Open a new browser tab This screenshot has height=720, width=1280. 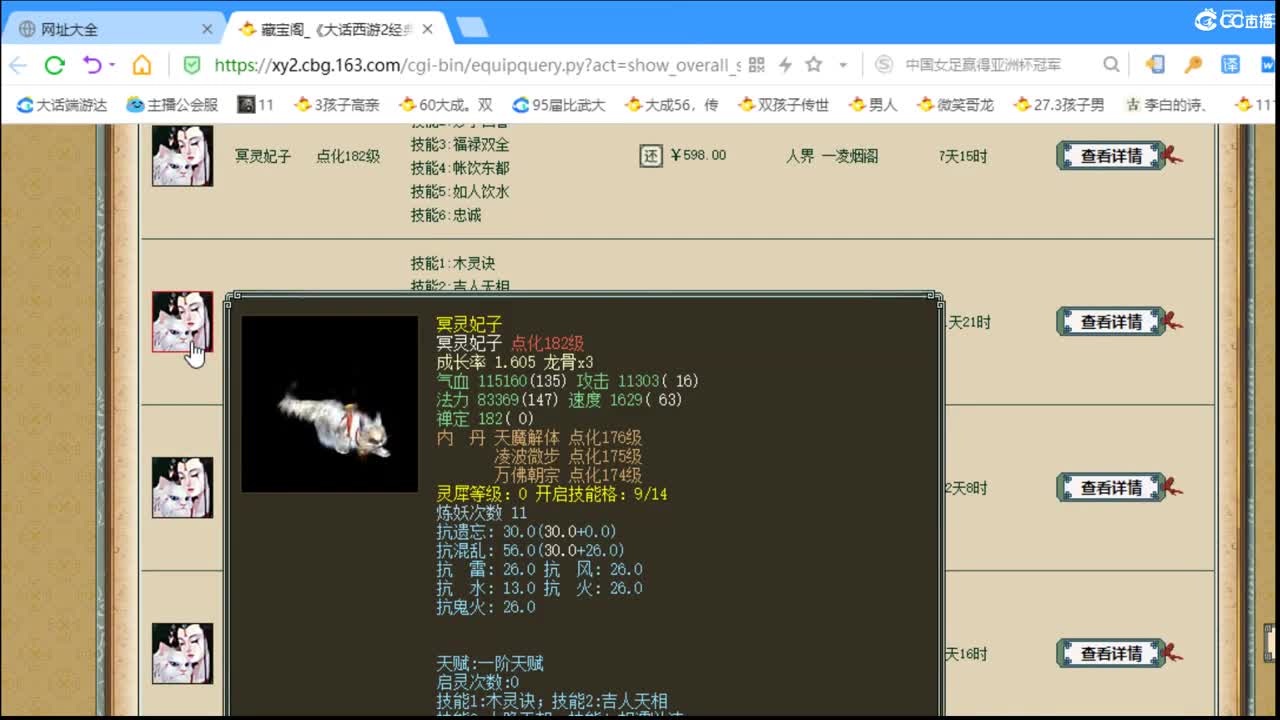coord(471,27)
